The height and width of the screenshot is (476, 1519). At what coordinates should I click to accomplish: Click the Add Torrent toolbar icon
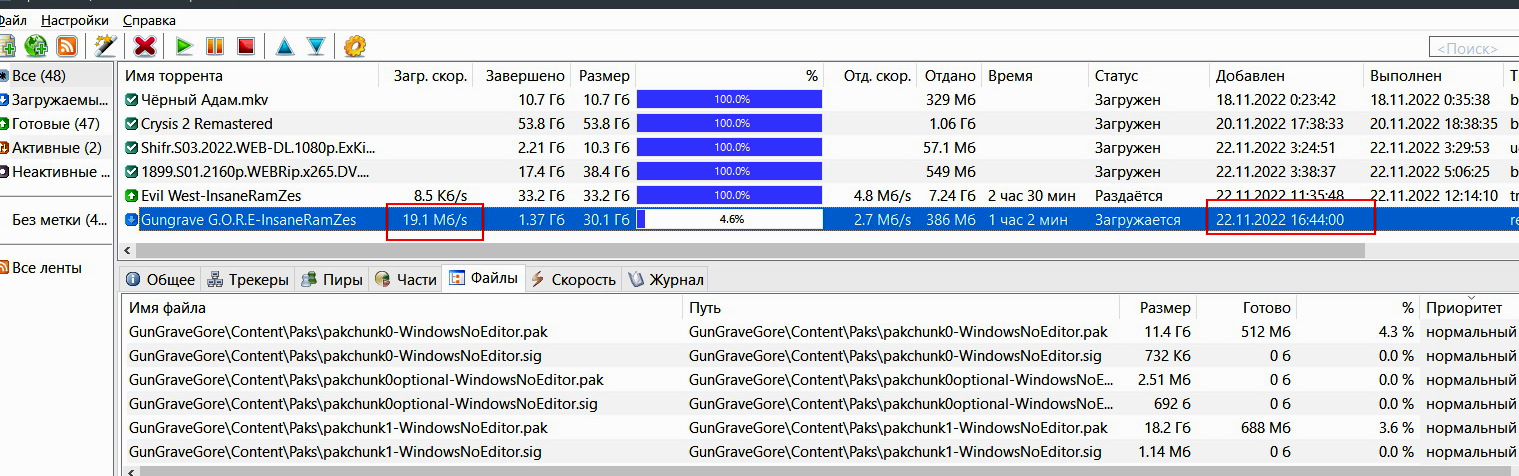[7, 45]
